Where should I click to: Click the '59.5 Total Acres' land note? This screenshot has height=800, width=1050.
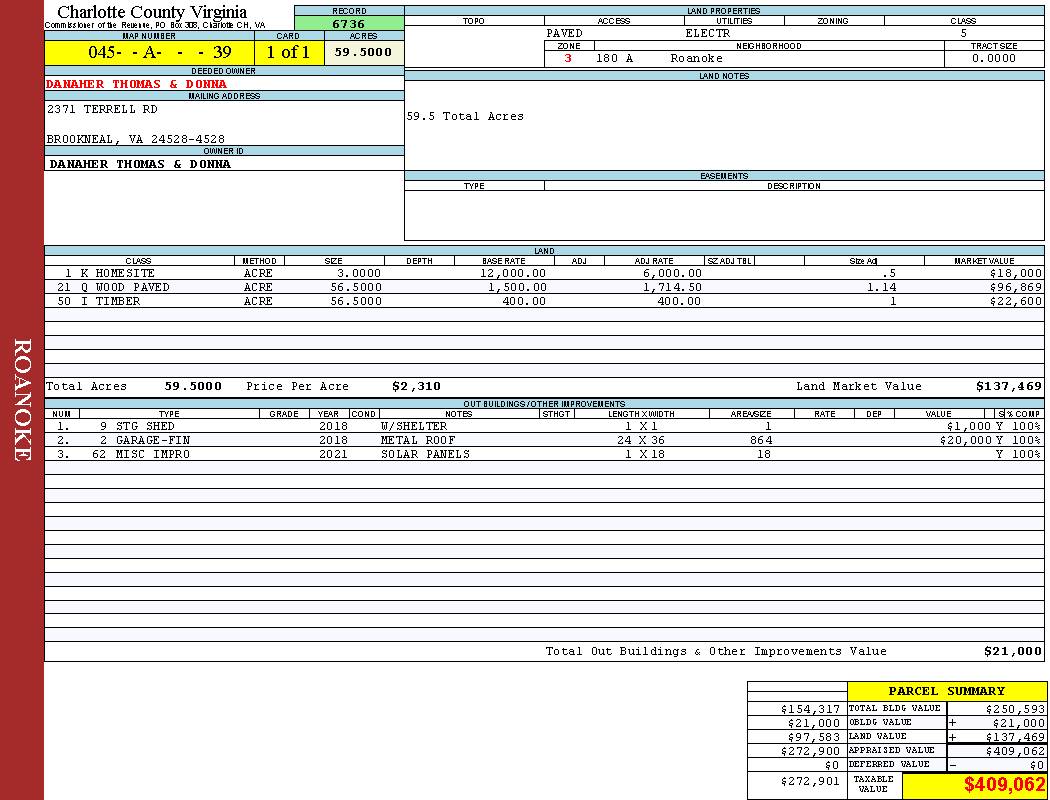[465, 117]
